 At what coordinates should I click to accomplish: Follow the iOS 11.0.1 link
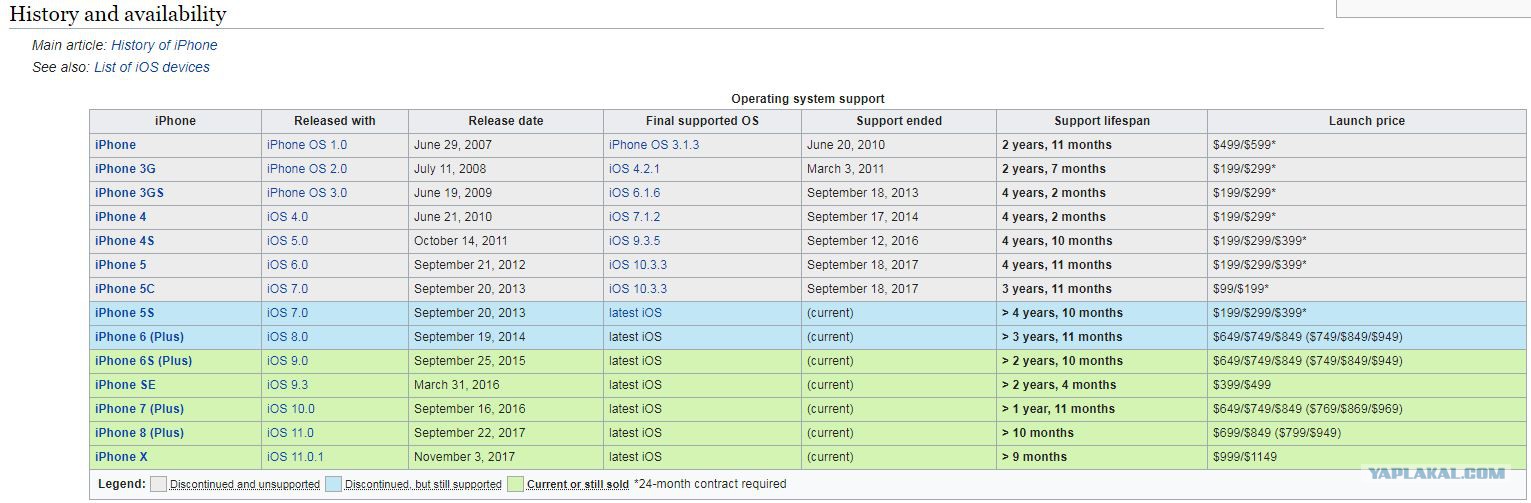tap(296, 457)
